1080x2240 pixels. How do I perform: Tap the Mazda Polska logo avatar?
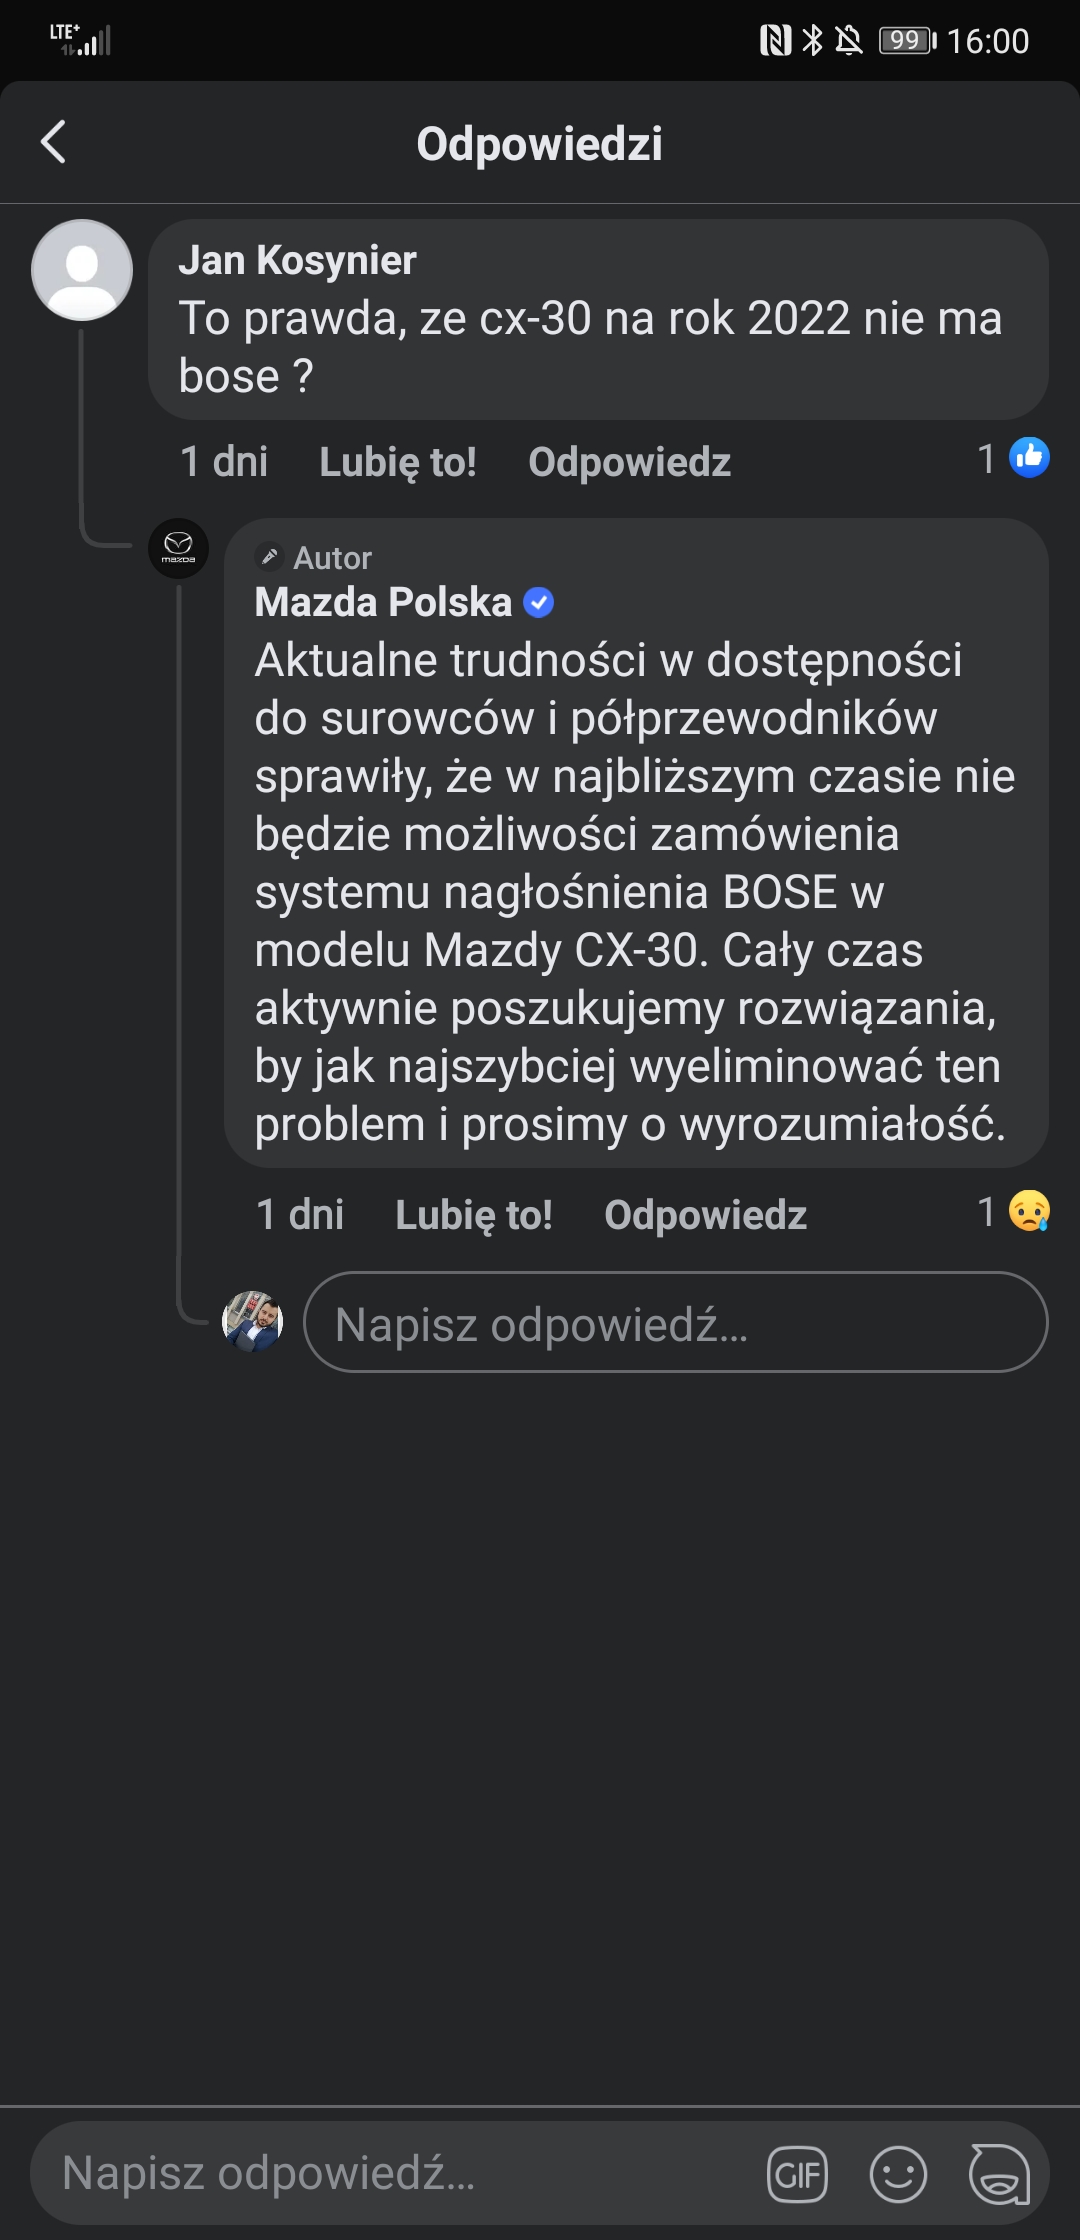tap(178, 548)
